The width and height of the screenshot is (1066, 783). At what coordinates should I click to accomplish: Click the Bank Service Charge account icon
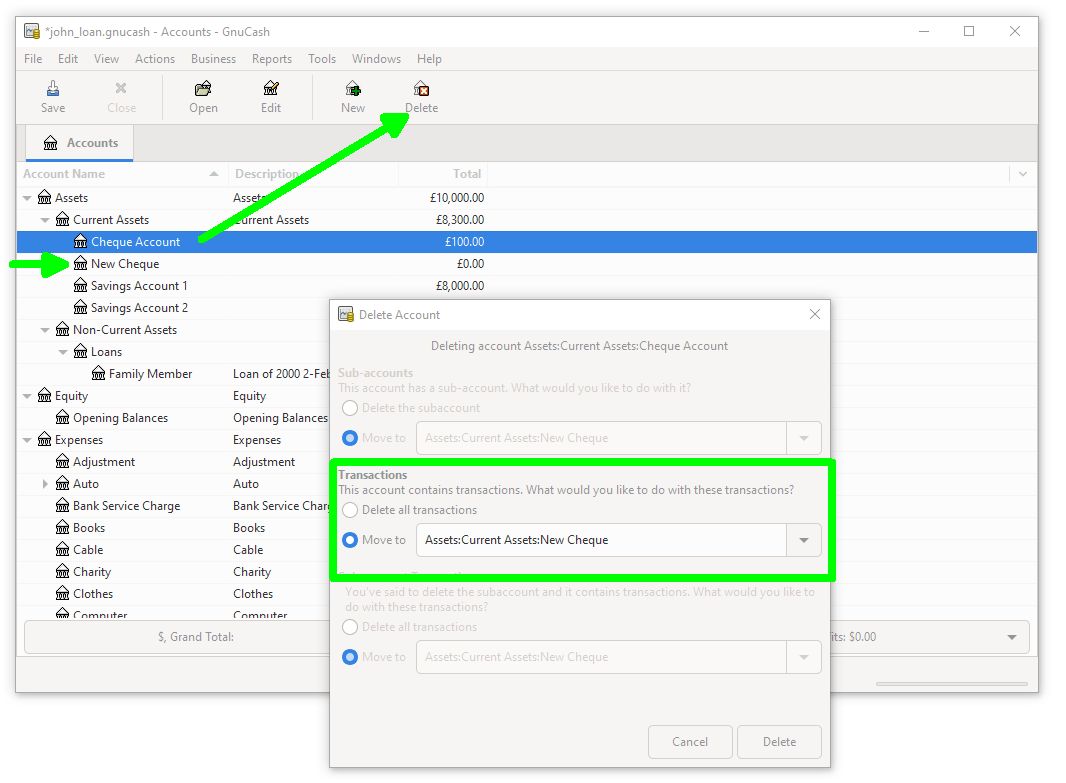(63, 506)
